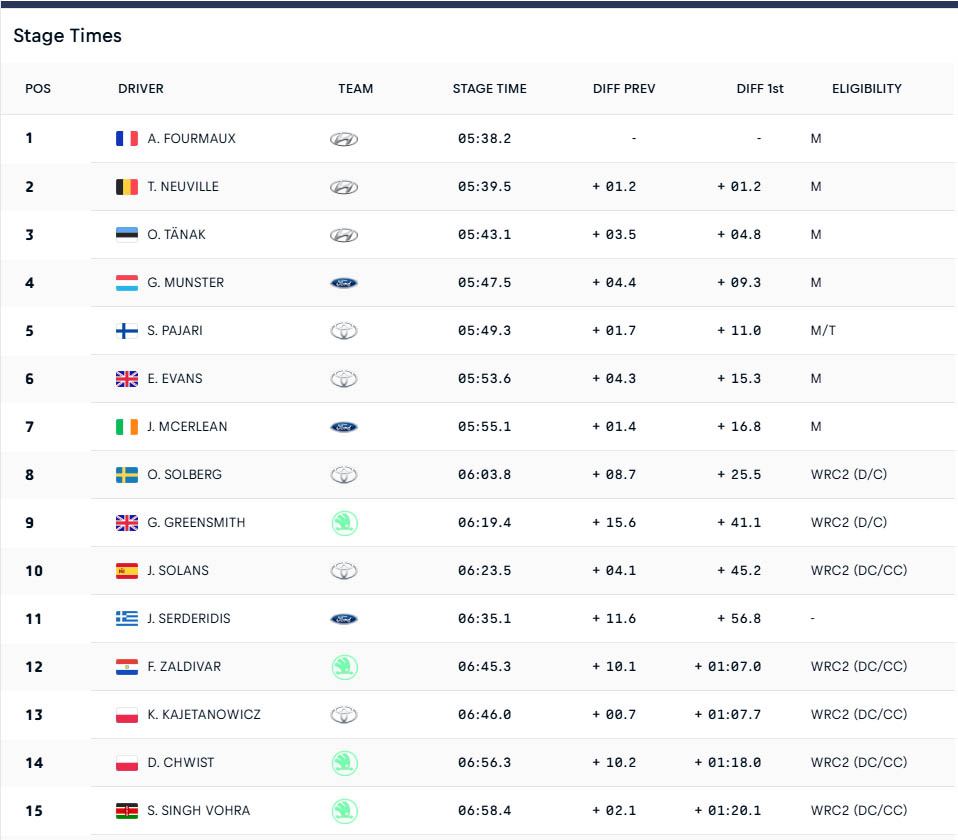Click the Toyota logo in K. Kajetanowicz's row

point(344,715)
